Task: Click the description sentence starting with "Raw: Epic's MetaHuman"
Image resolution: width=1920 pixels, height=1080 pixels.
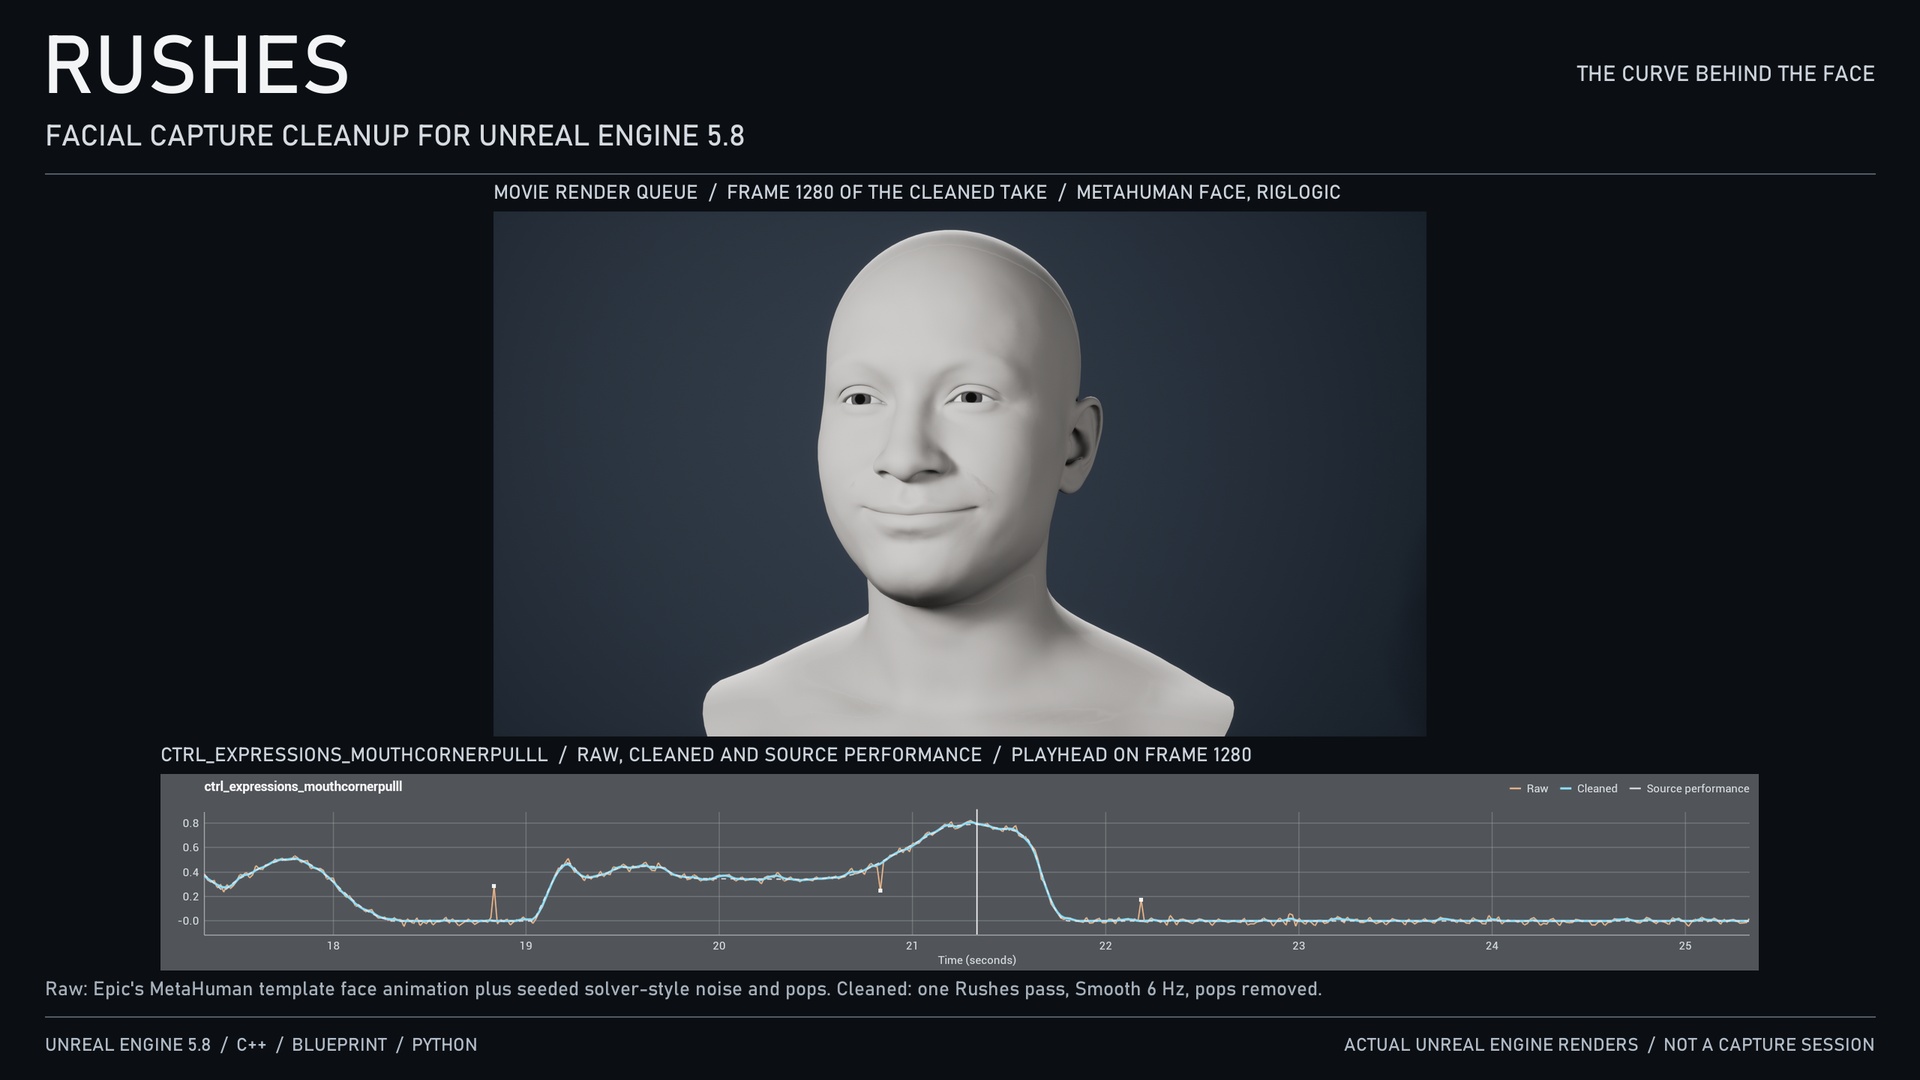Action: pos(683,990)
